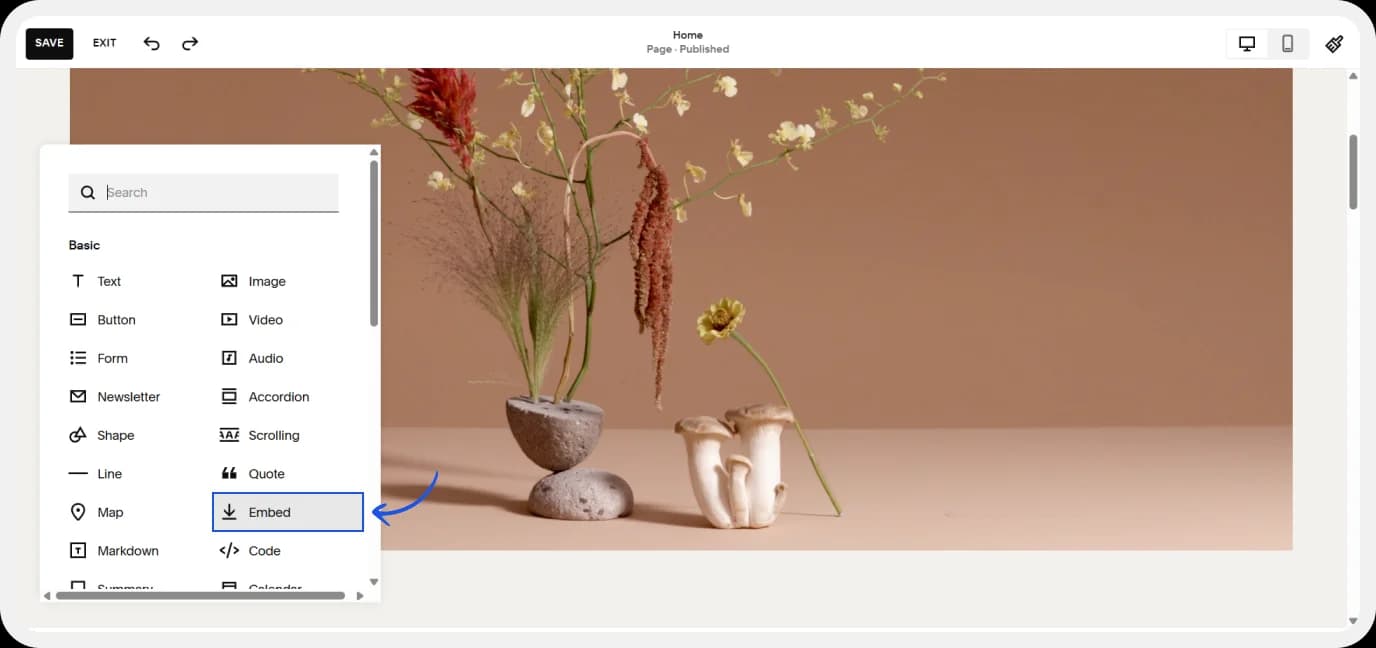Exit the page editor
Screen dimensions: 1376x648
click(x=104, y=43)
